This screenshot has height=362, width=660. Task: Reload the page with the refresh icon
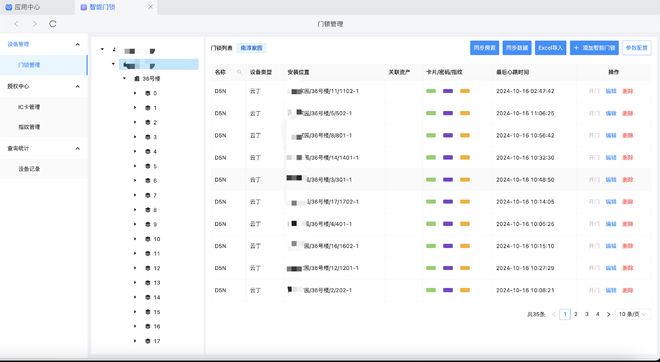coord(53,24)
